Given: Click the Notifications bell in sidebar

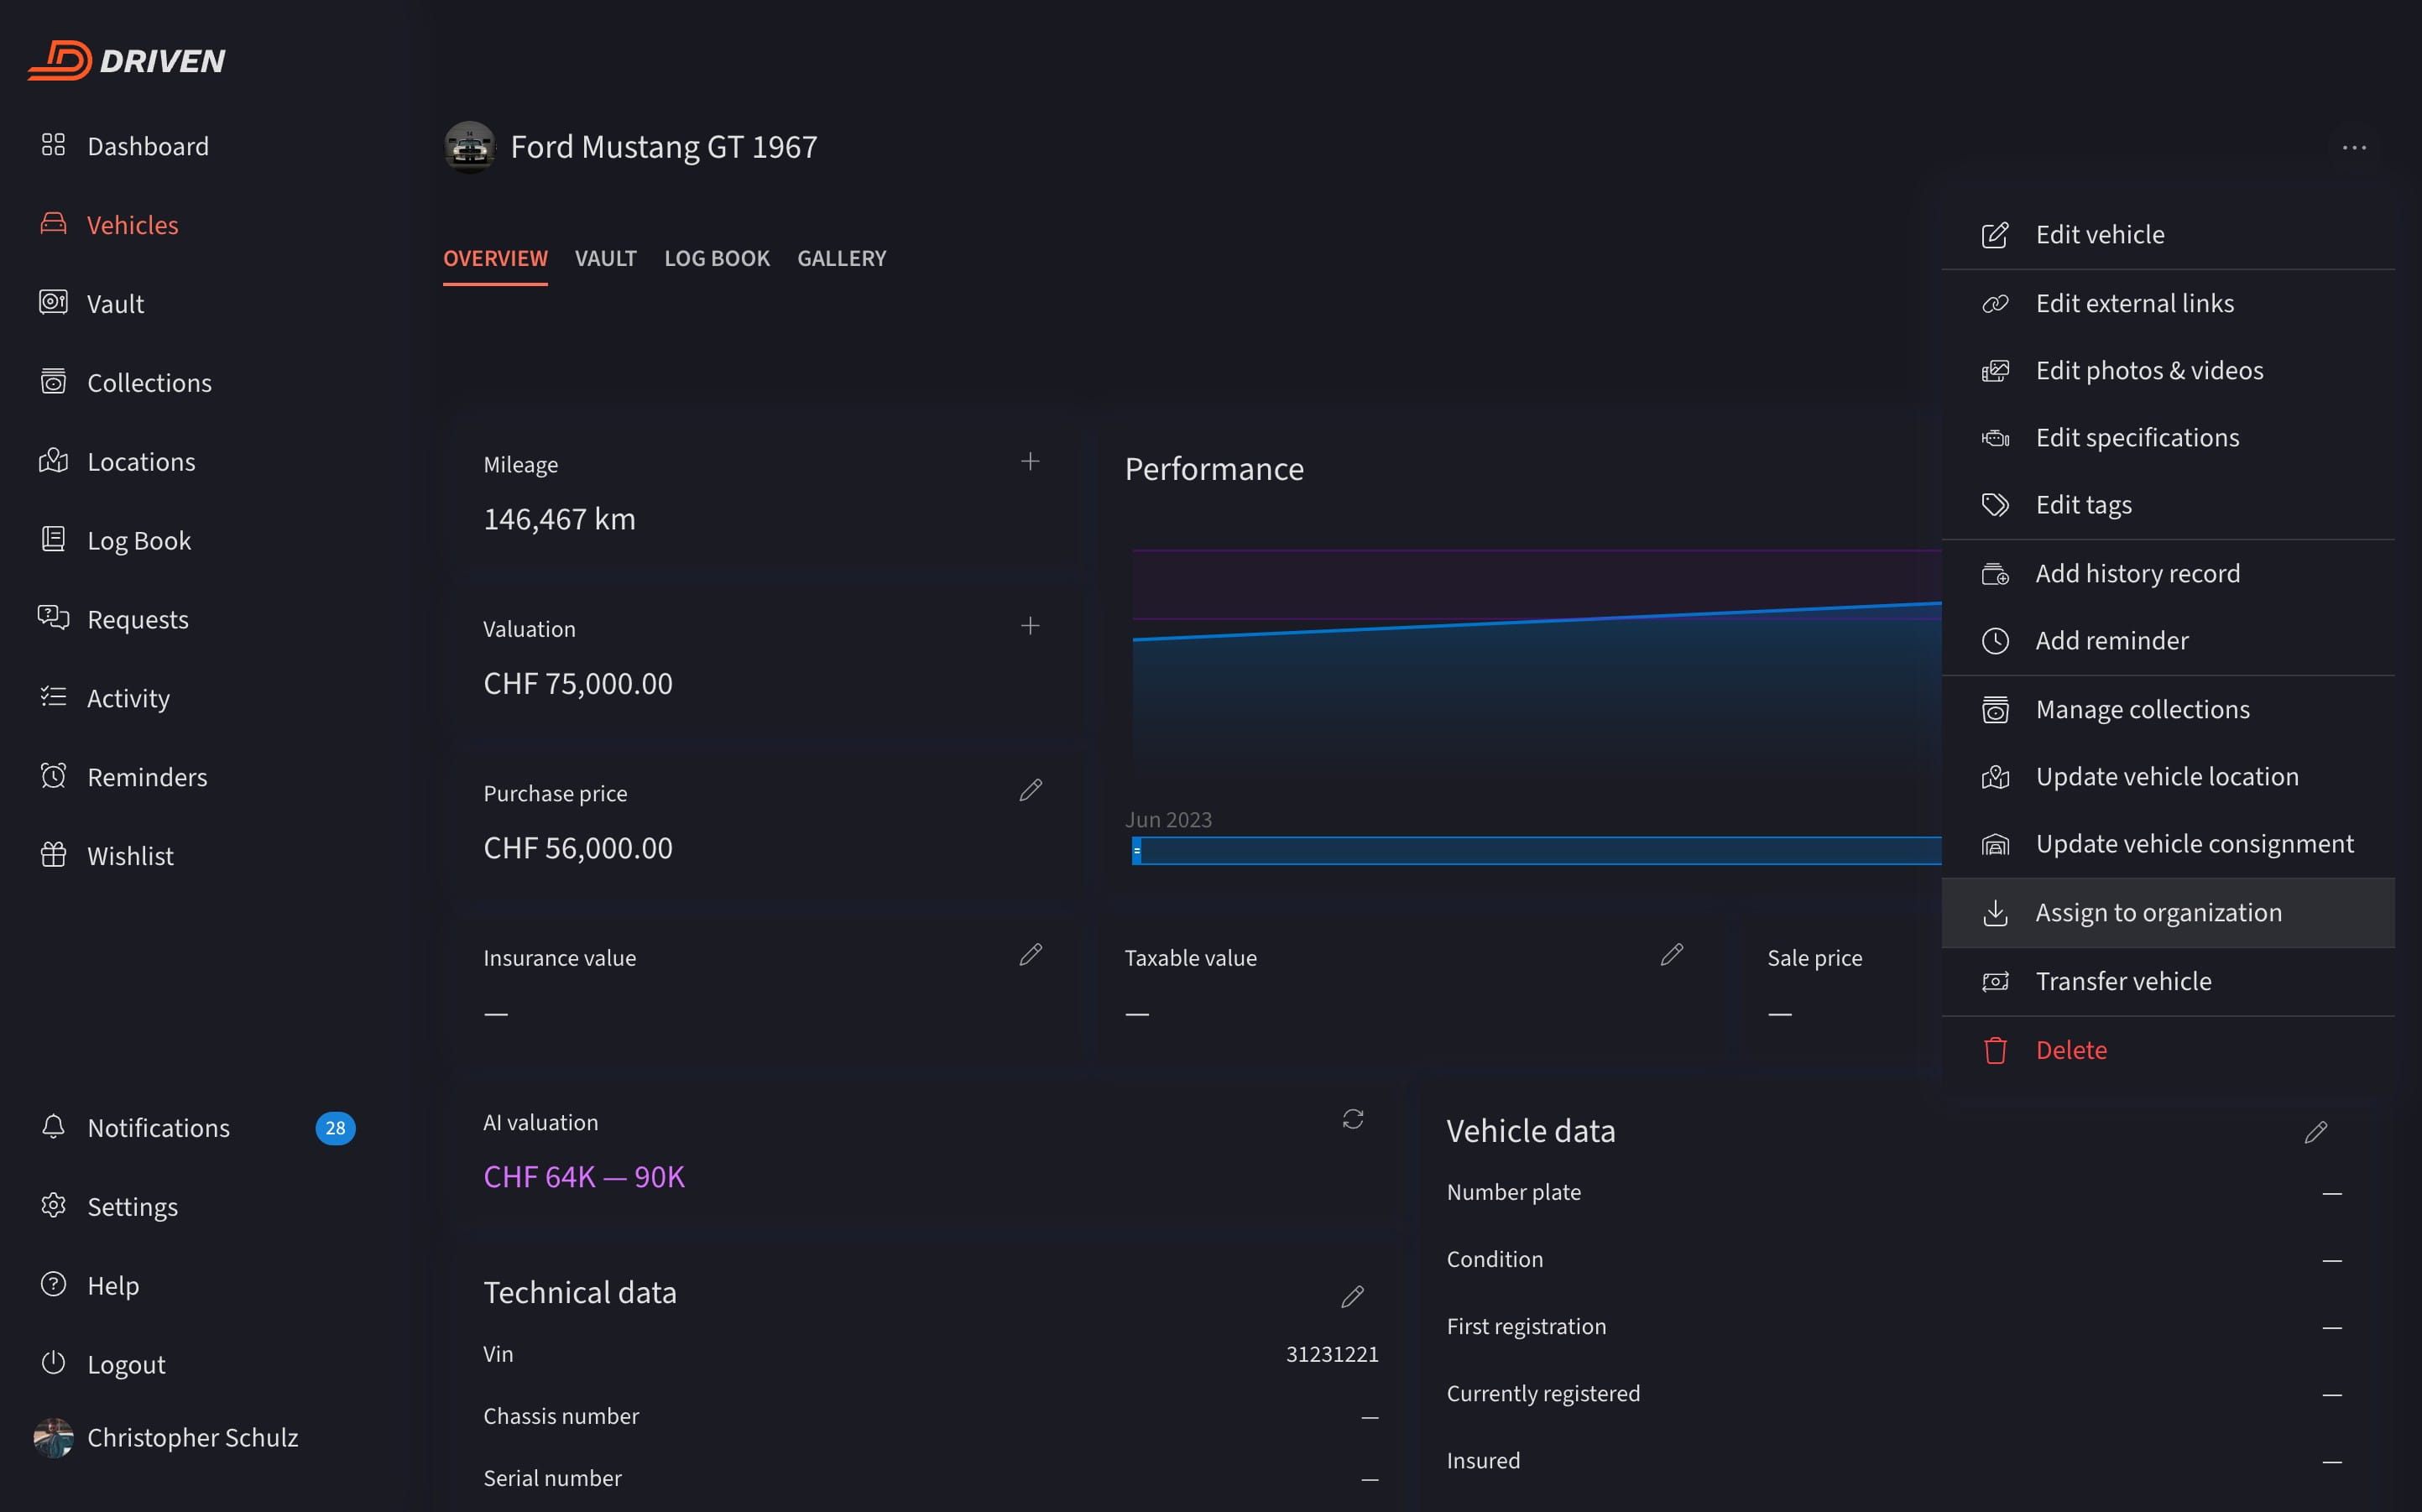Looking at the screenshot, I should 54,1127.
